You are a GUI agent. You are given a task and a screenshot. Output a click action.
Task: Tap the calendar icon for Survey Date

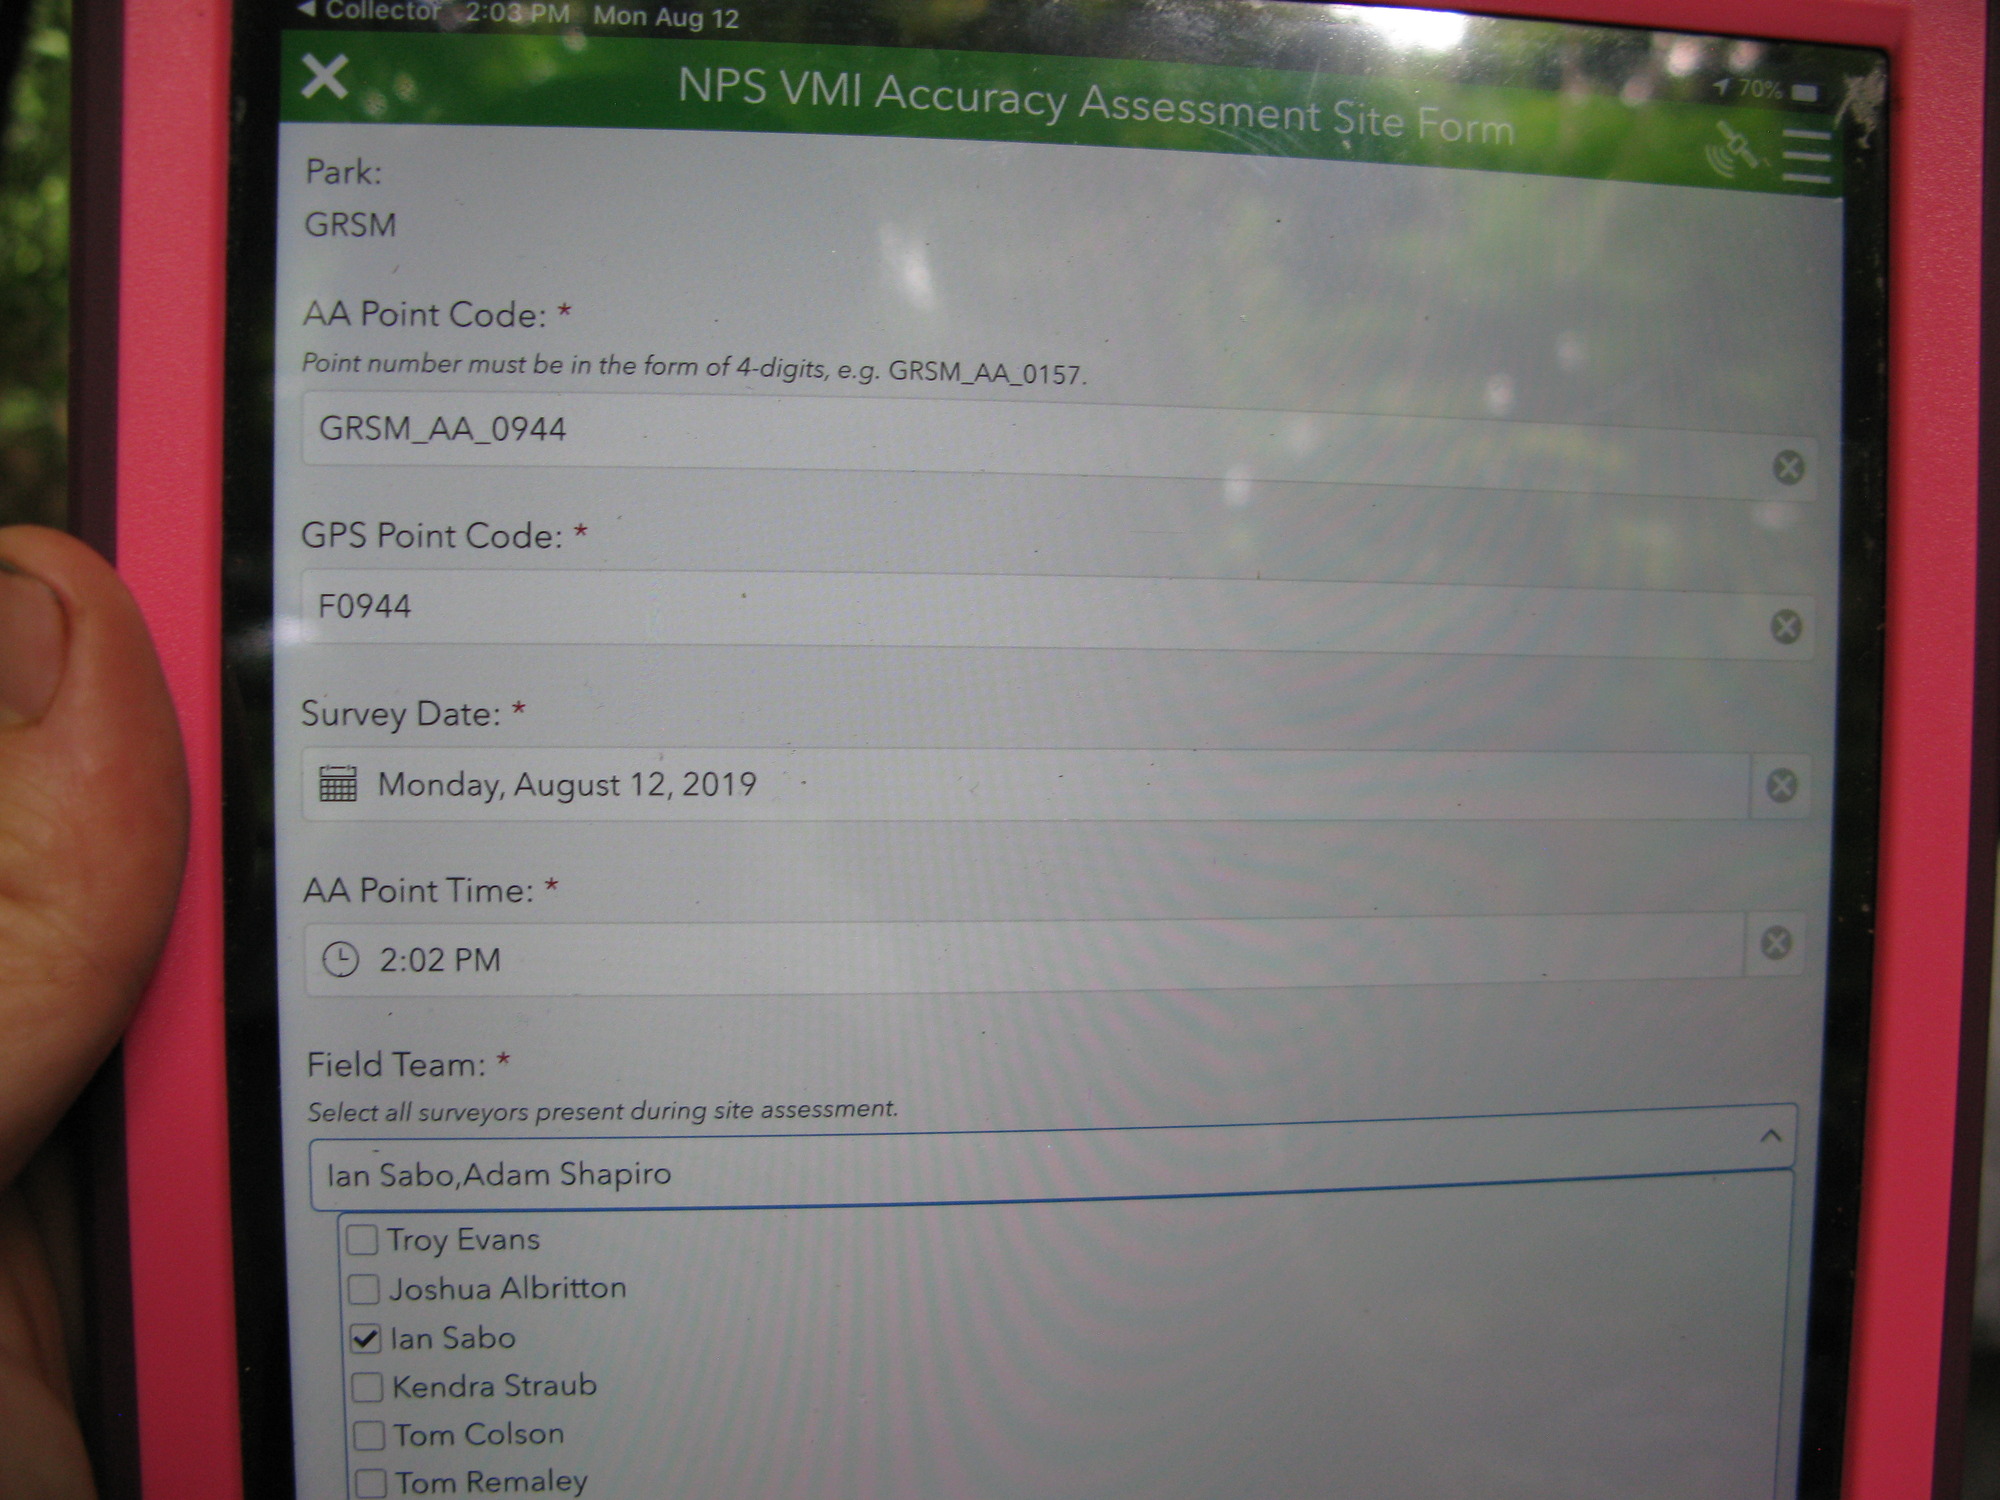(338, 786)
